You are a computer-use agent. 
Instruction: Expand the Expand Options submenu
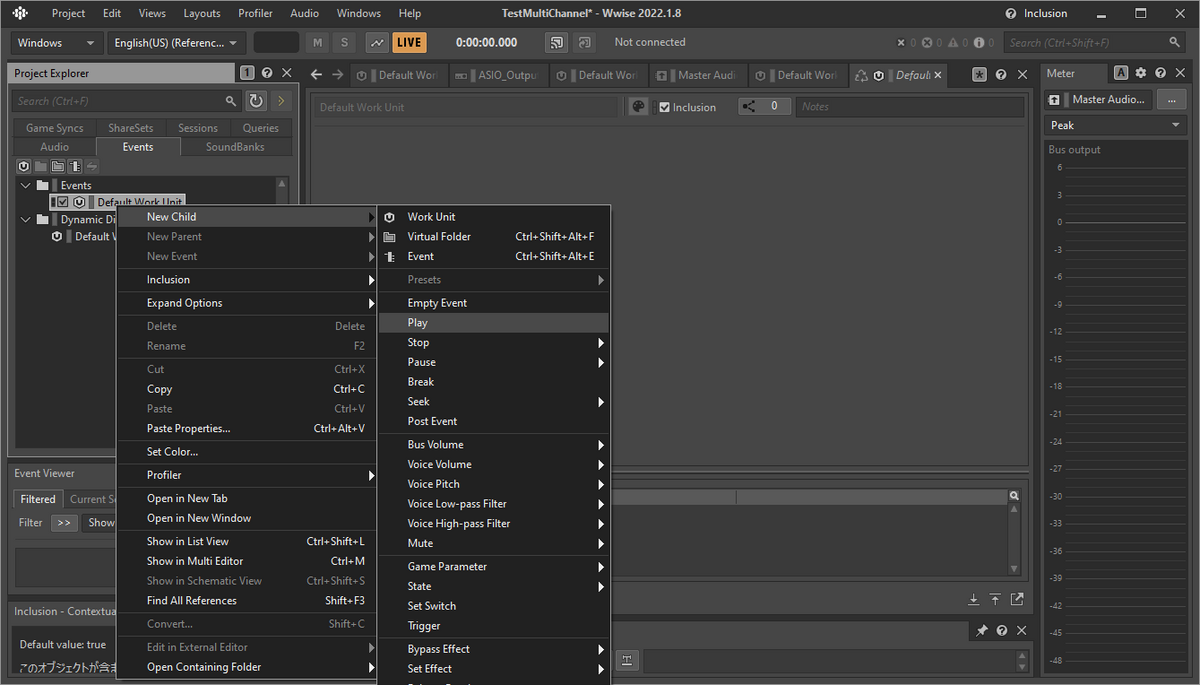point(247,303)
